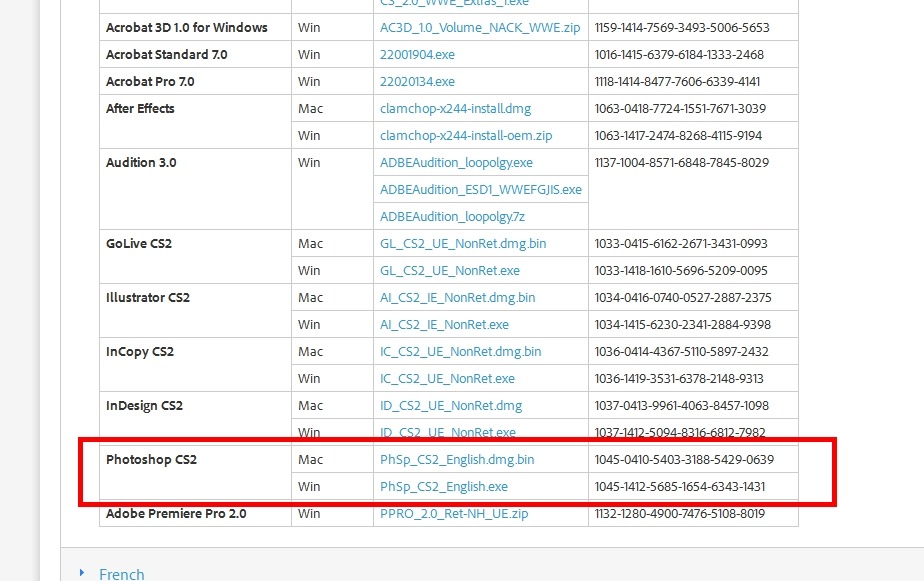Select serial 1045-1412-5685-1654-6343-1431
This screenshot has height=581, width=924.
[680, 487]
